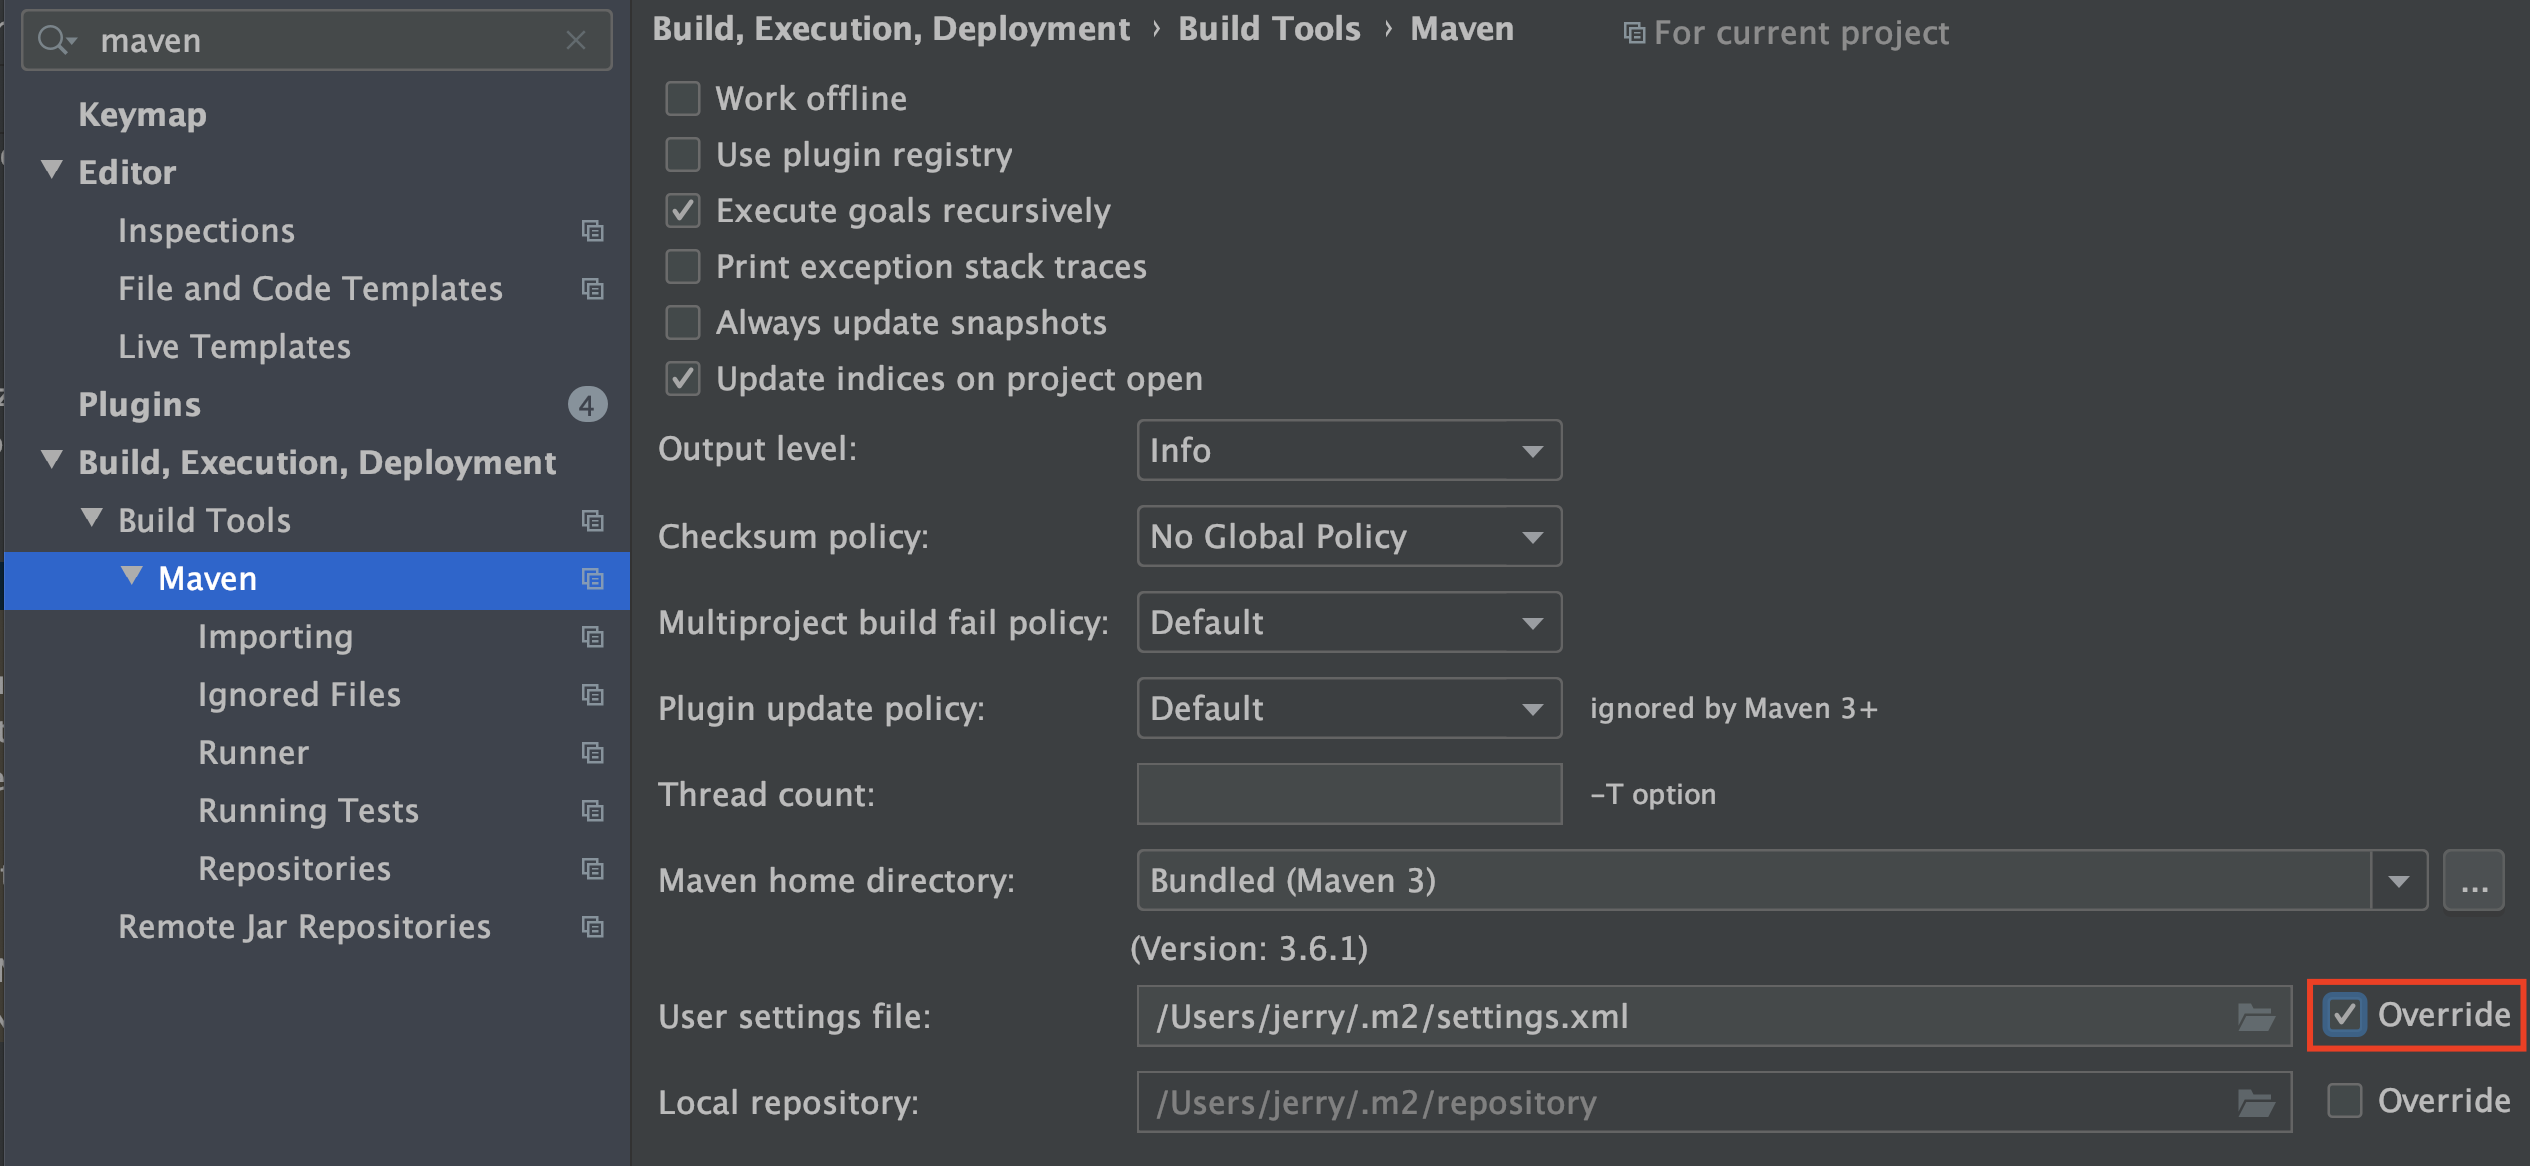Click project-level icon next to Runner
Image resolution: width=2530 pixels, height=1166 pixels.
593,753
